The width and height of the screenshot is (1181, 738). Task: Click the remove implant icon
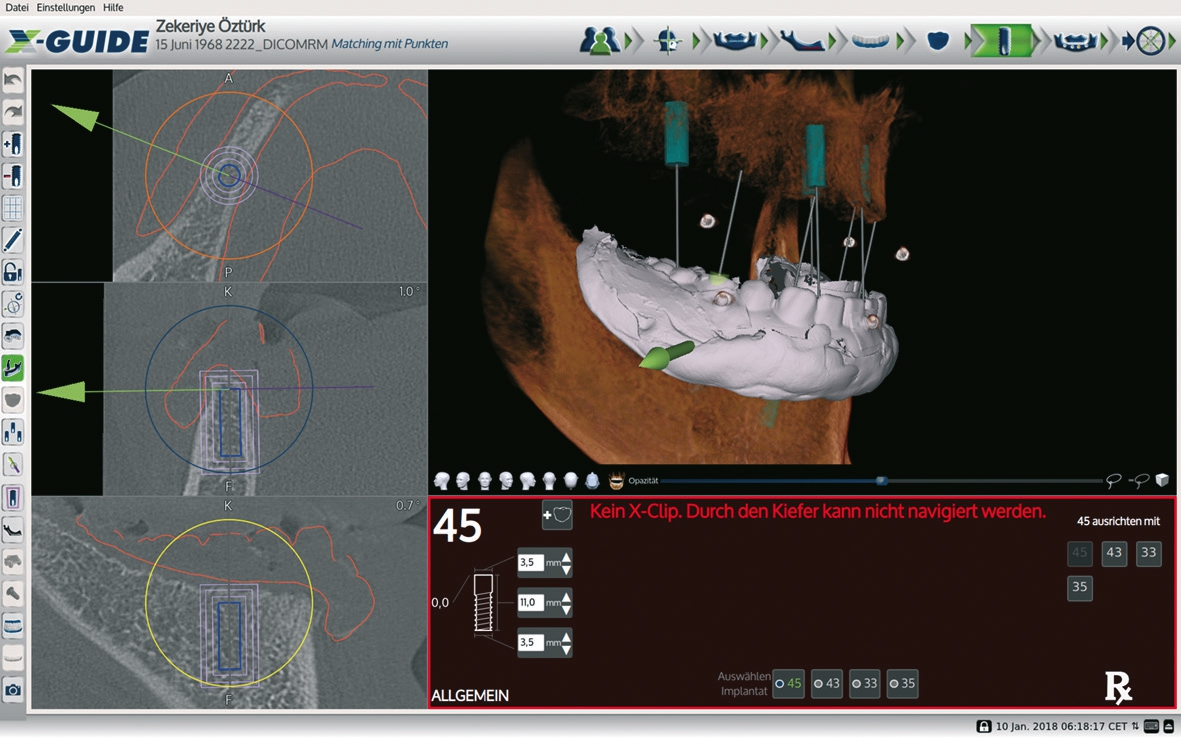pyautogui.click(x=13, y=177)
